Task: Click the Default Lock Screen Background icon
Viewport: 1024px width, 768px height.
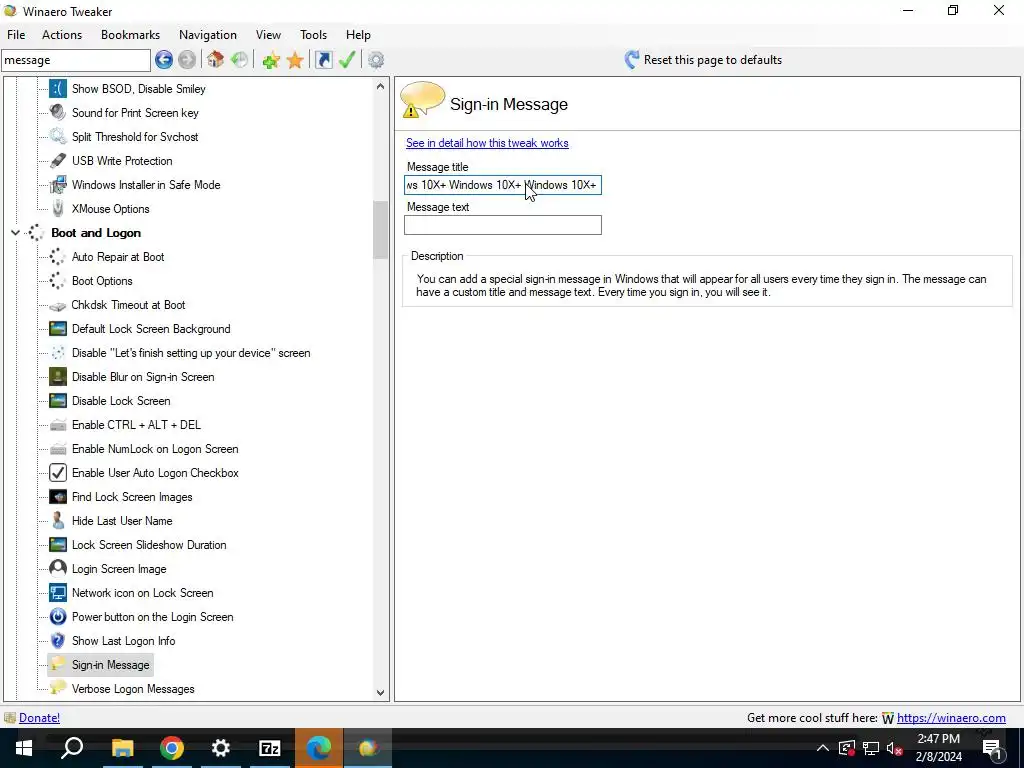Action: [58, 328]
